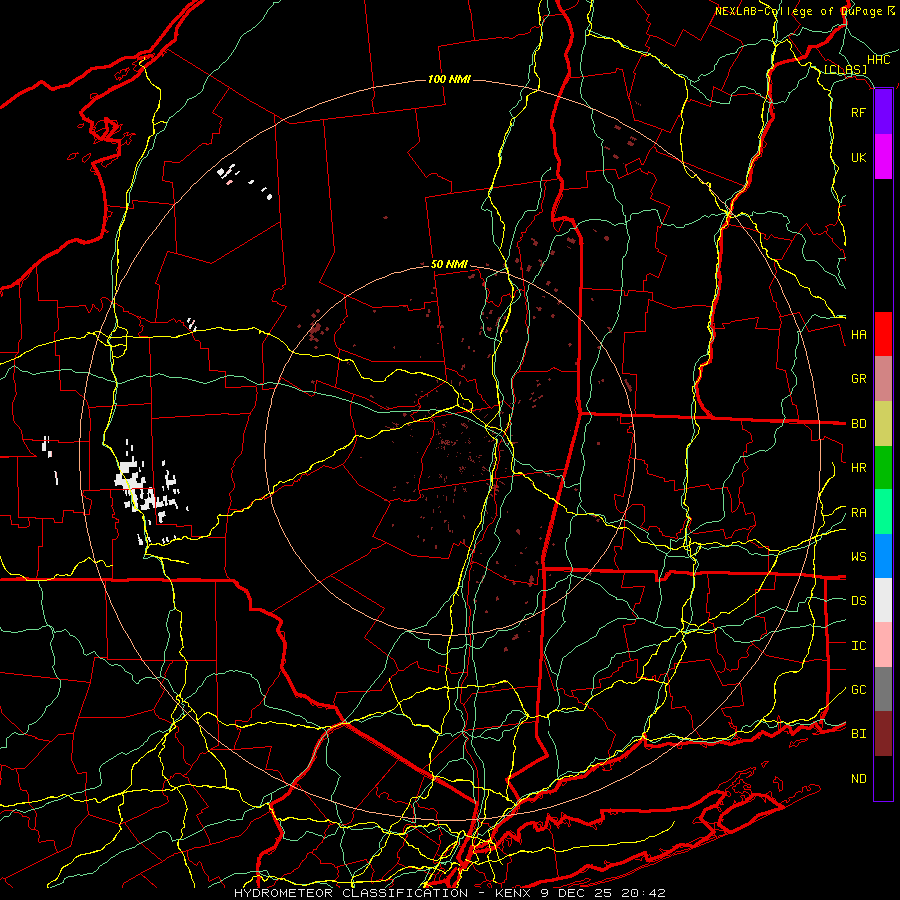Screen dimensions: 900x900
Task: Click the BI dark red legend swatch
Action: coord(883,734)
